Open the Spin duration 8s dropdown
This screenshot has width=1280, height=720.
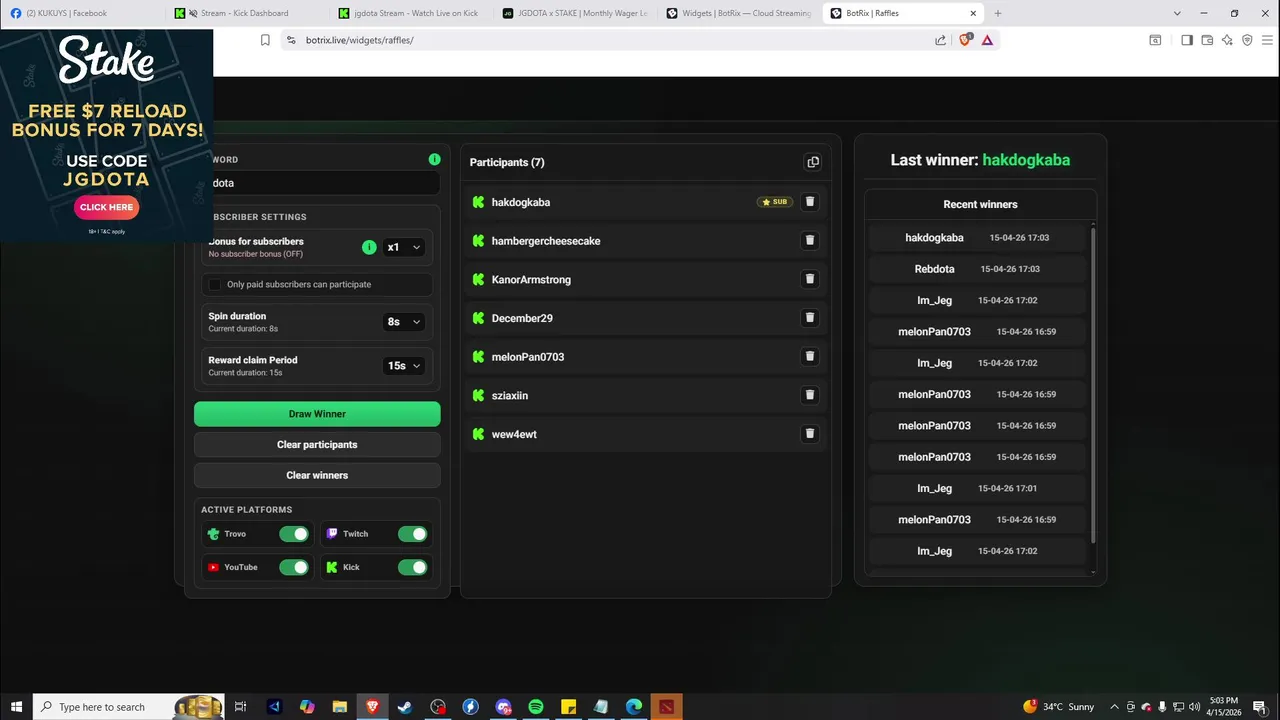404,322
